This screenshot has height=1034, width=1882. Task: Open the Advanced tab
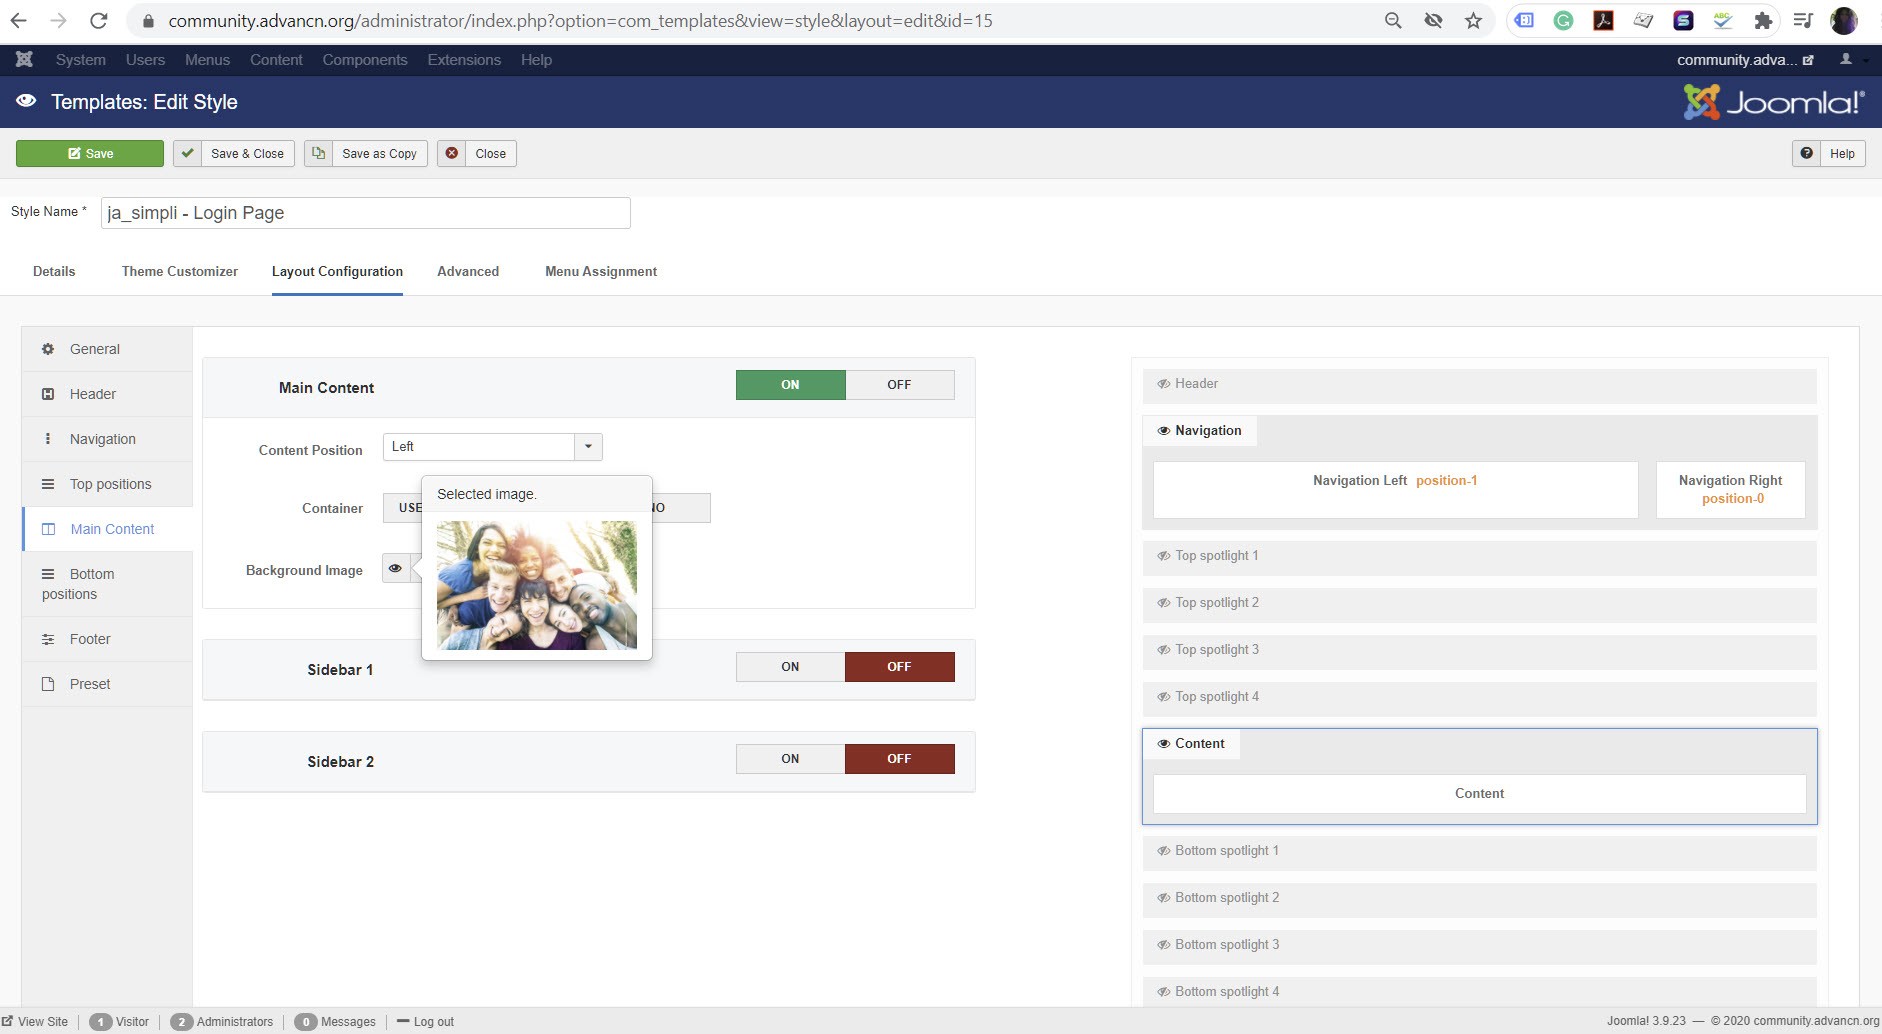(x=468, y=271)
